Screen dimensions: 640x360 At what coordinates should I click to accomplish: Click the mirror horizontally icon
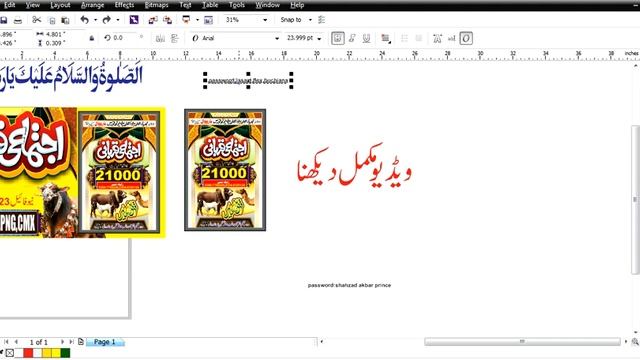[x=160, y=38]
